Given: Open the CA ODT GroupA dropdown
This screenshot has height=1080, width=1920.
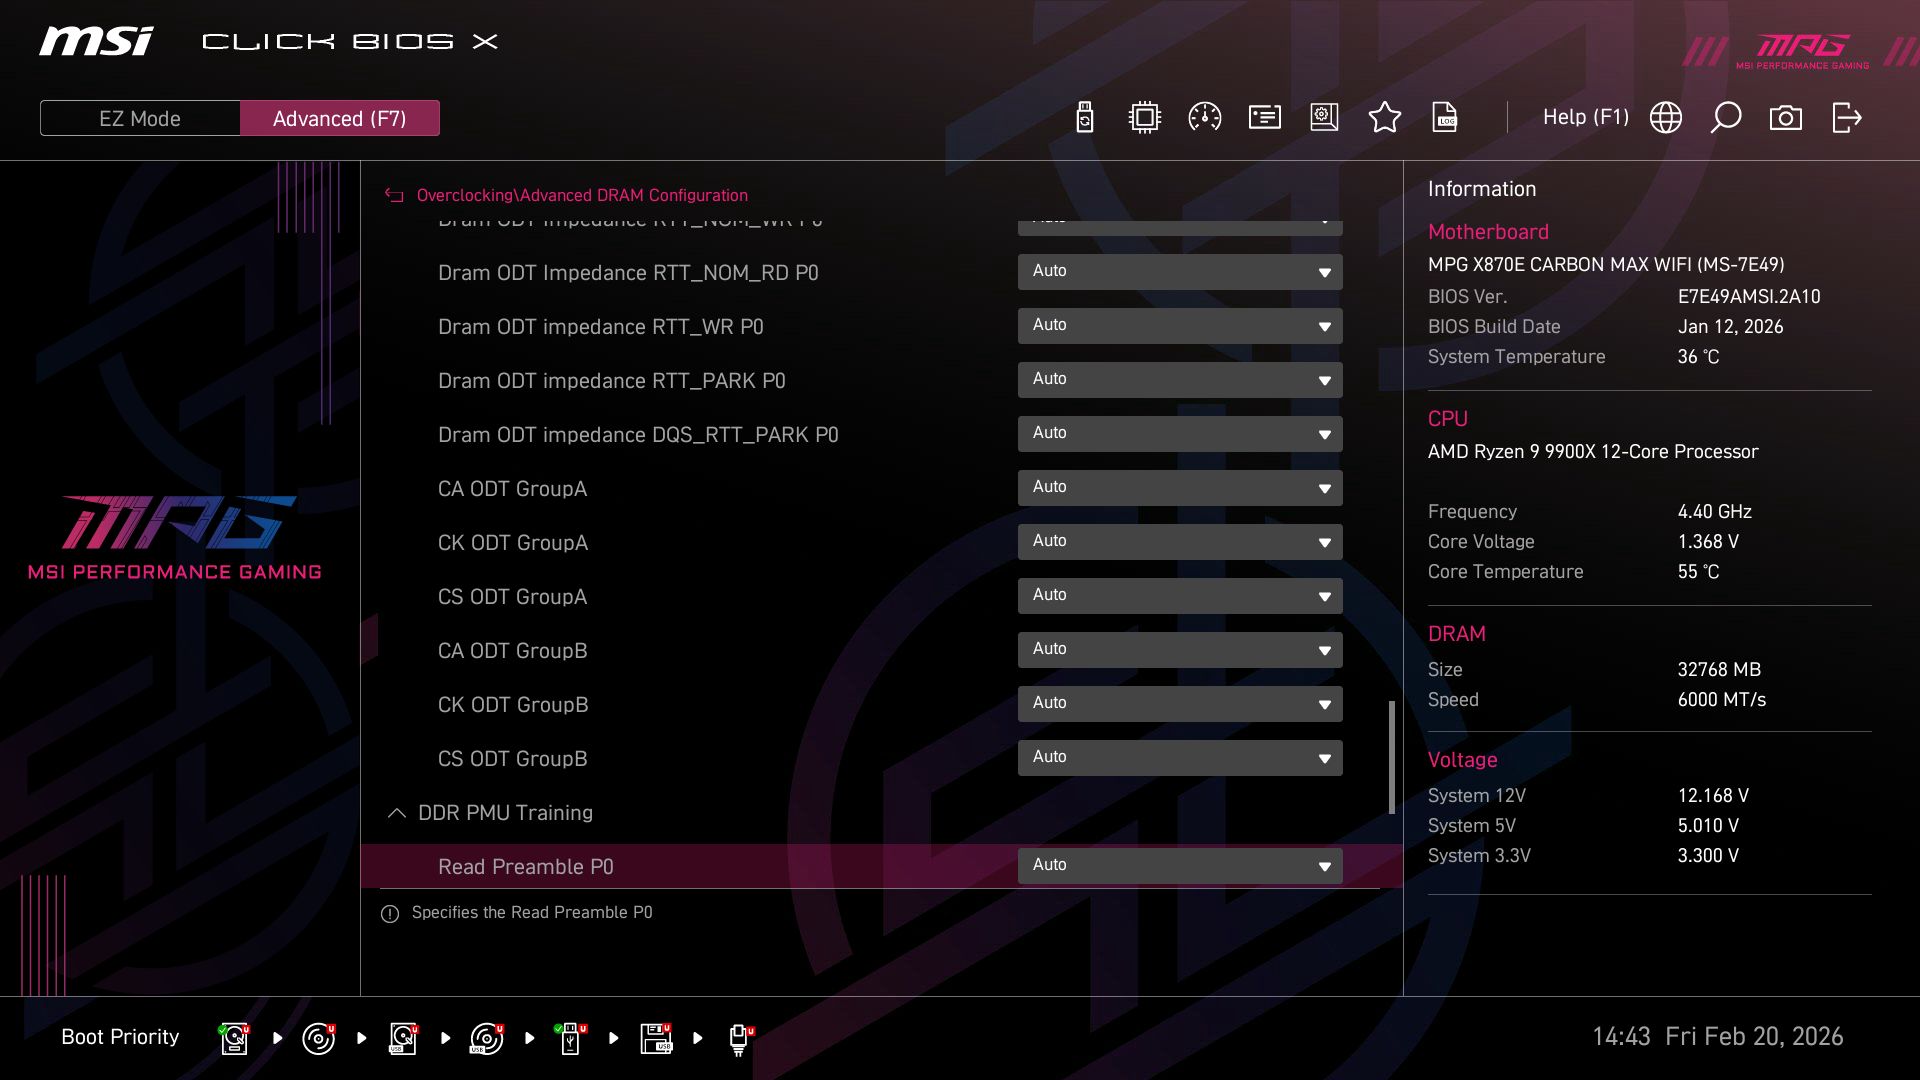Looking at the screenshot, I should [1180, 487].
